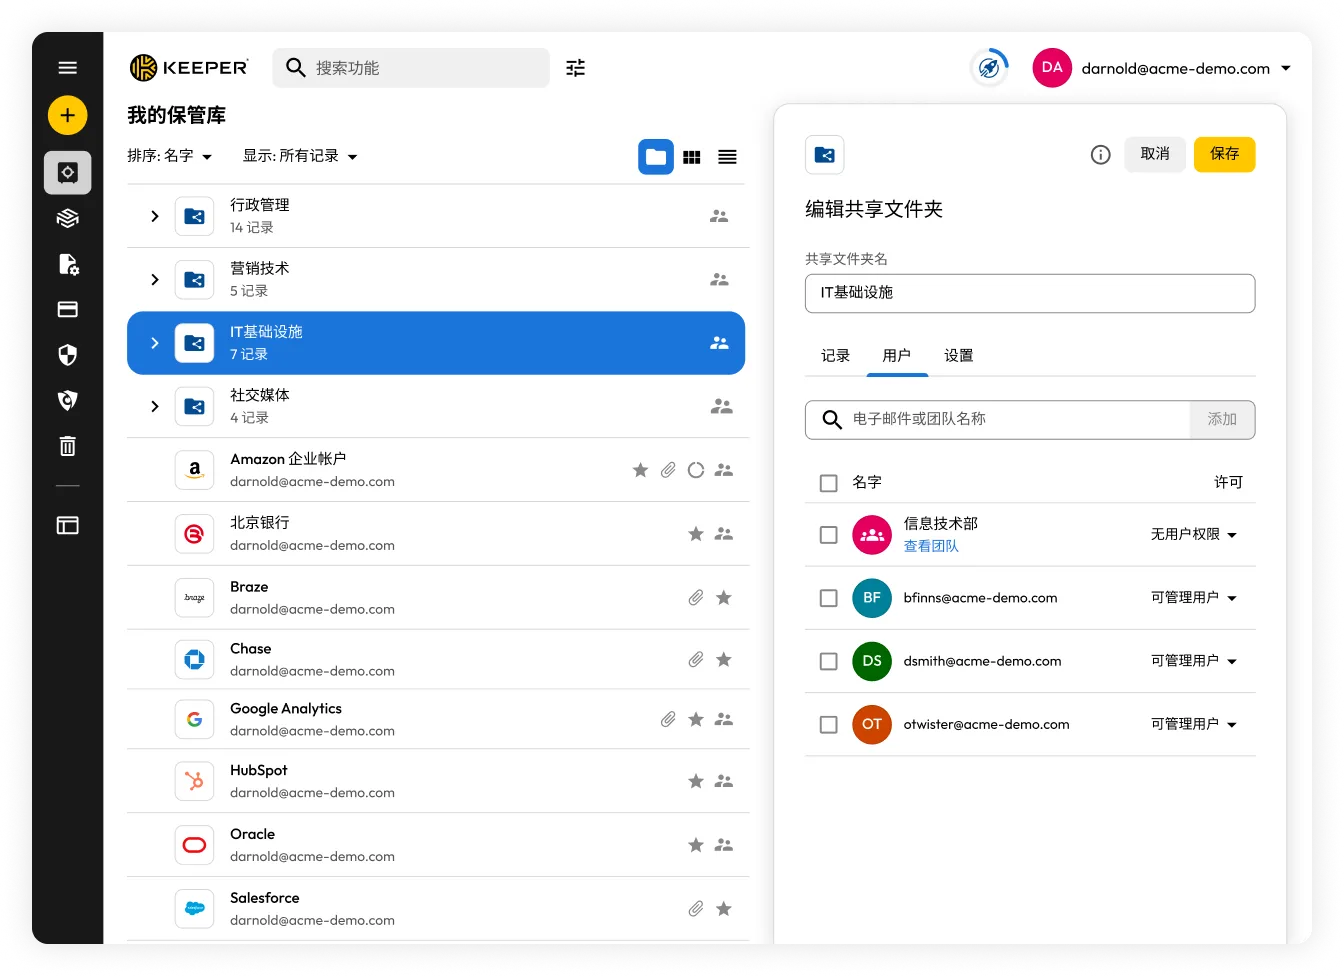Click shared folder icon in edit panel
1344x976 pixels.
[825, 155]
